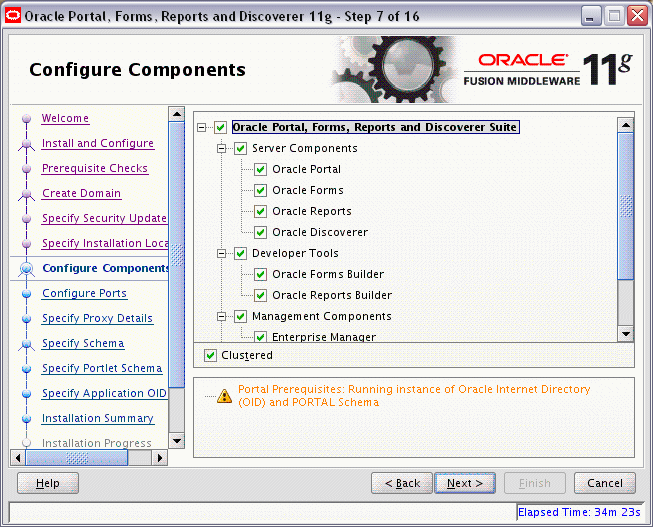Toggle the top-level Suite checkbox
This screenshot has width=653, height=527.
pos(221,127)
